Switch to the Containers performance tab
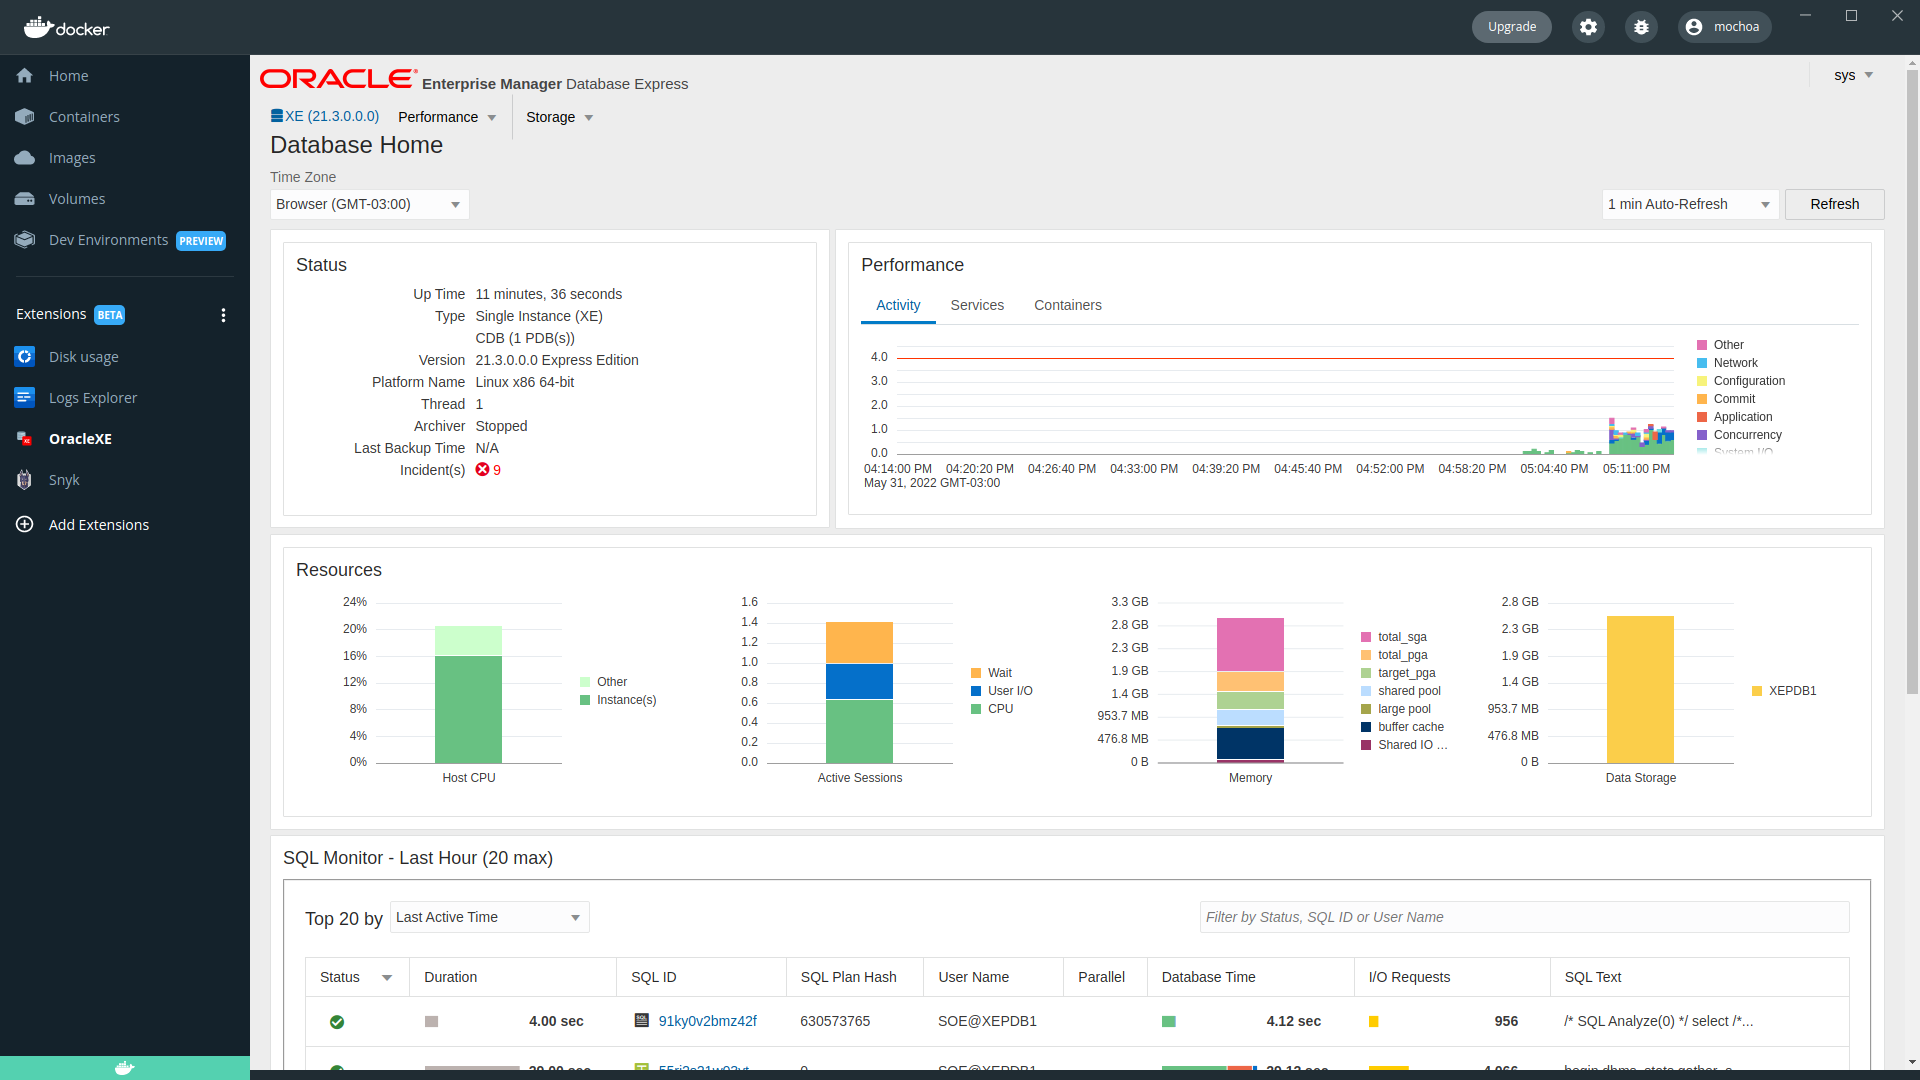 click(1067, 305)
